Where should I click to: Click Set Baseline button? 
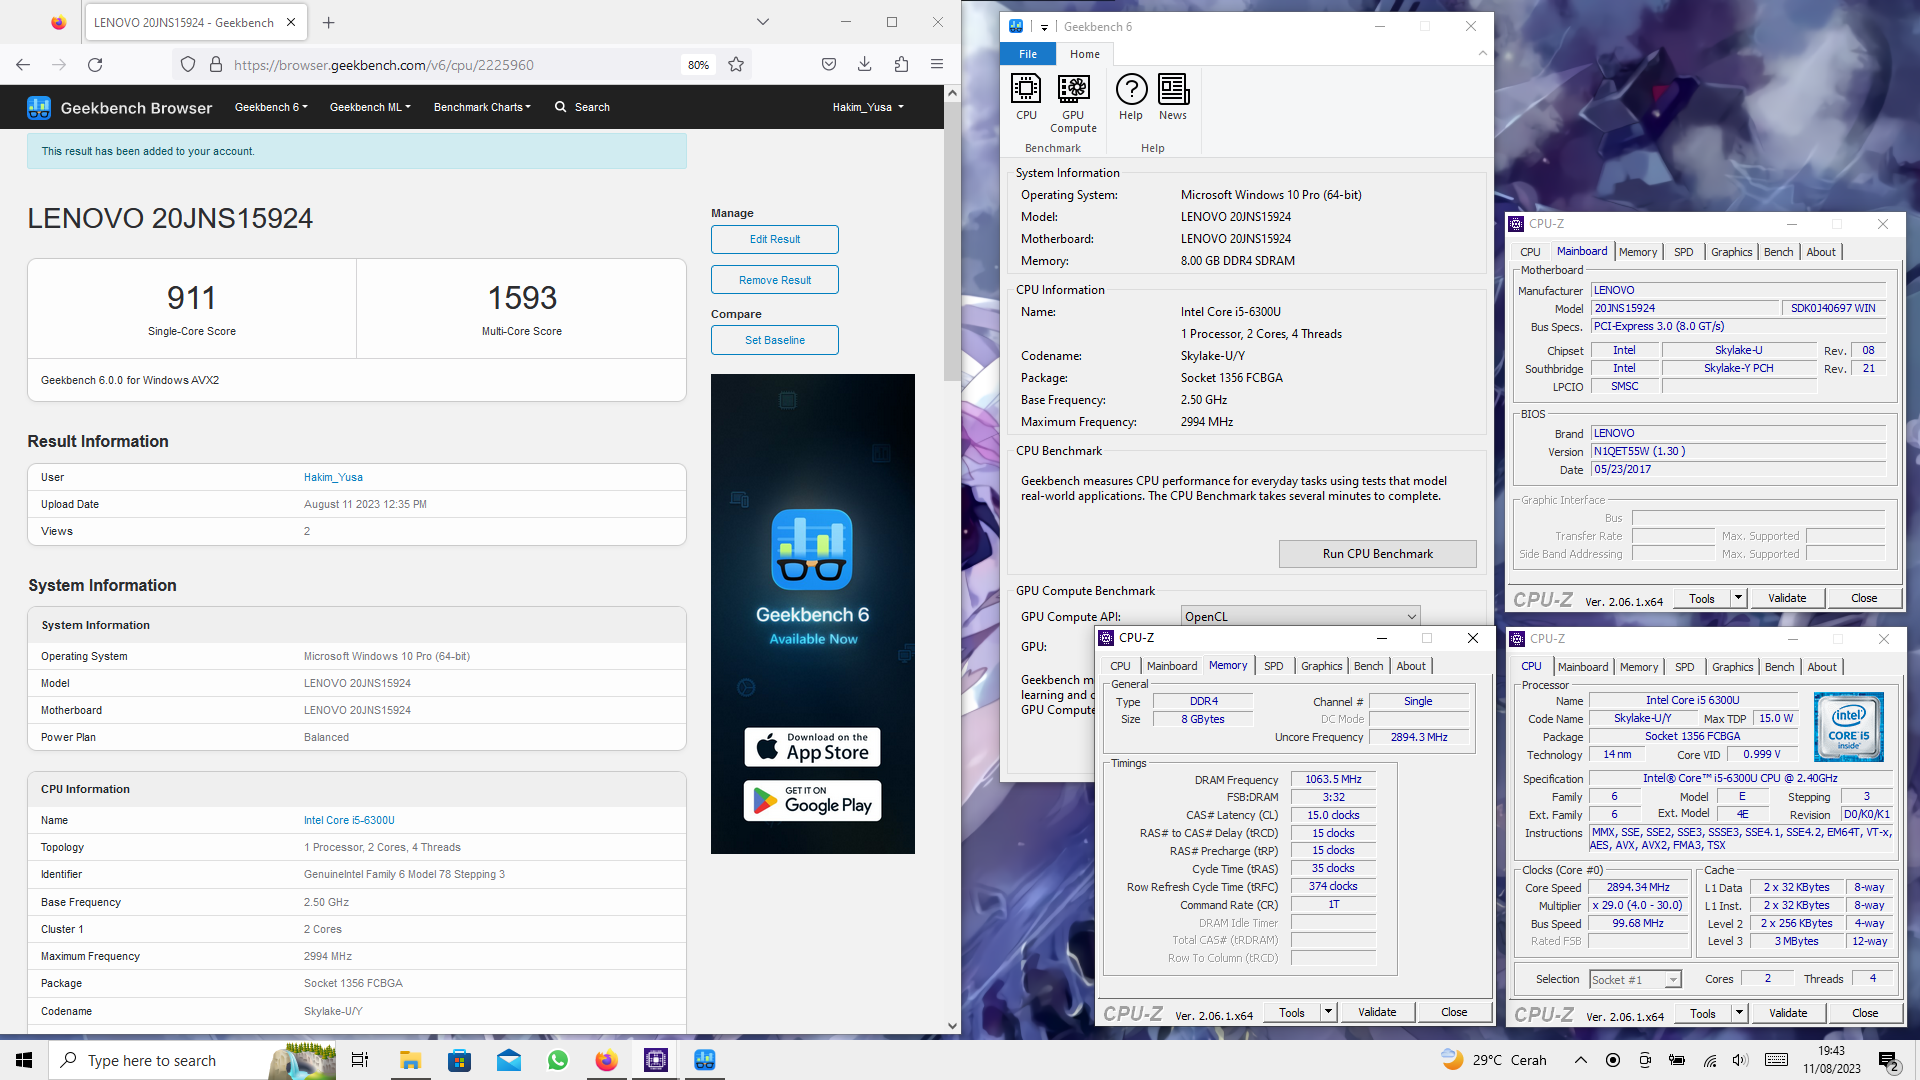pos(775,340)
